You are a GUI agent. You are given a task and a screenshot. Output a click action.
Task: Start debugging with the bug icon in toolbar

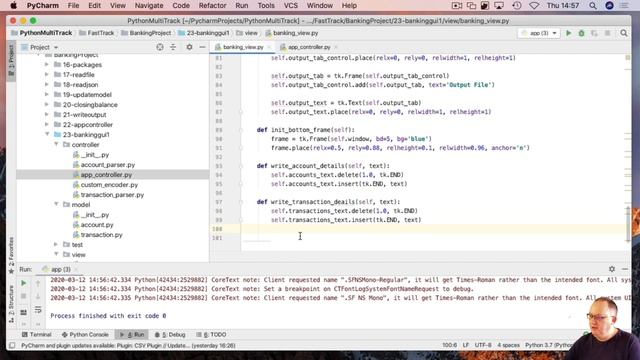point(581,33)
